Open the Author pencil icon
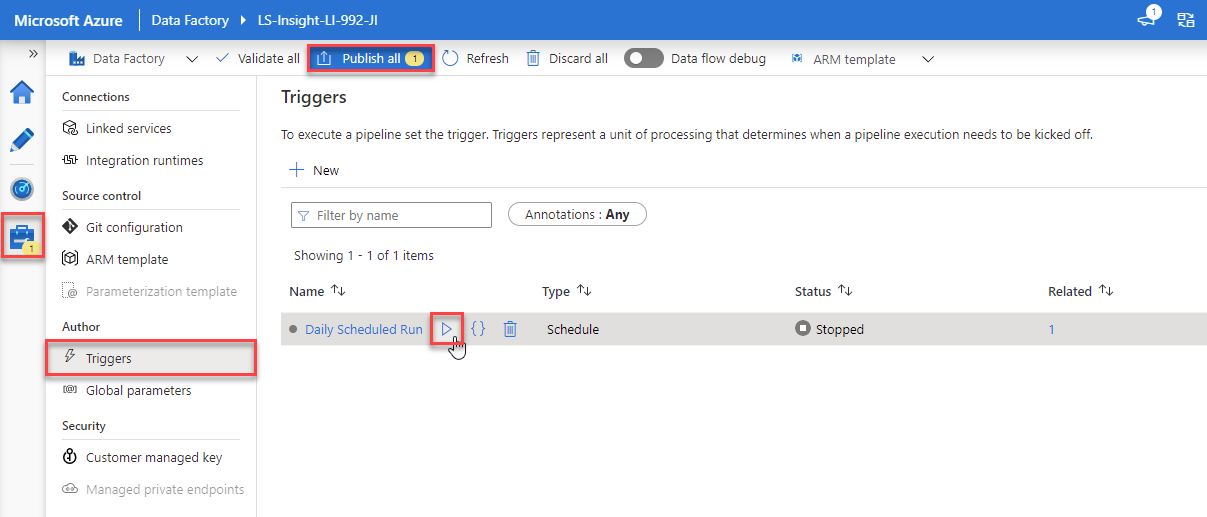This screenshot has height=517, width=1207. point(22,140)
